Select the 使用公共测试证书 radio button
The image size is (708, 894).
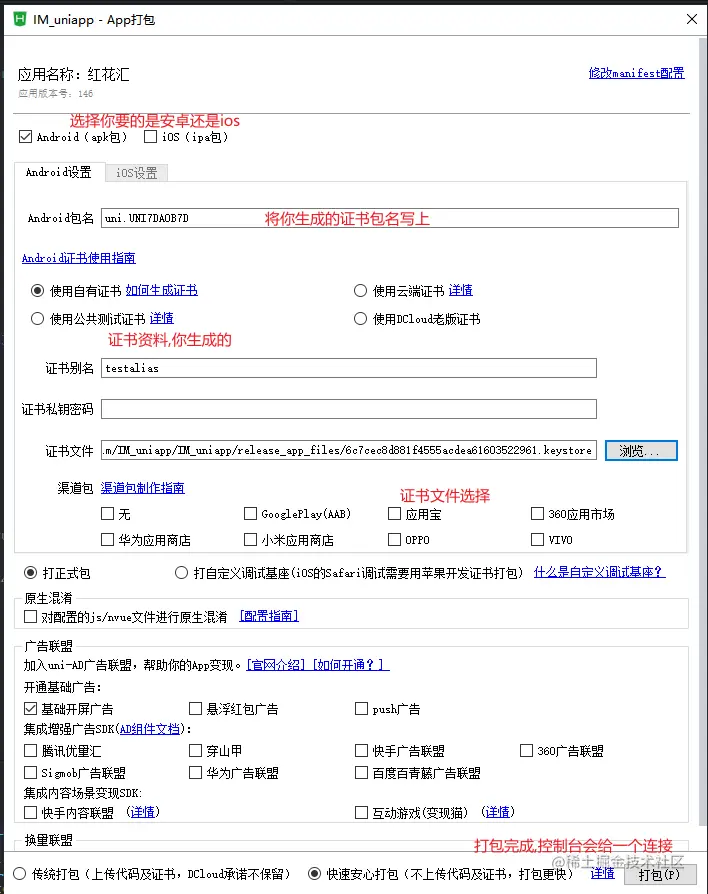(38, 319)
